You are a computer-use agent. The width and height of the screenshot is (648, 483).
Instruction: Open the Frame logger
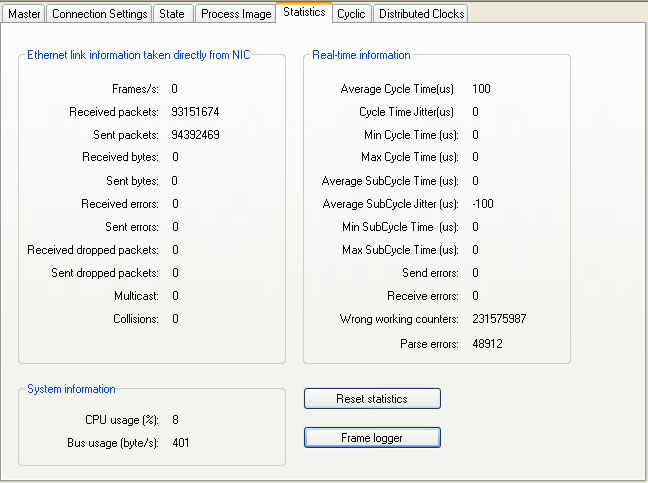(x=372, y=437)
